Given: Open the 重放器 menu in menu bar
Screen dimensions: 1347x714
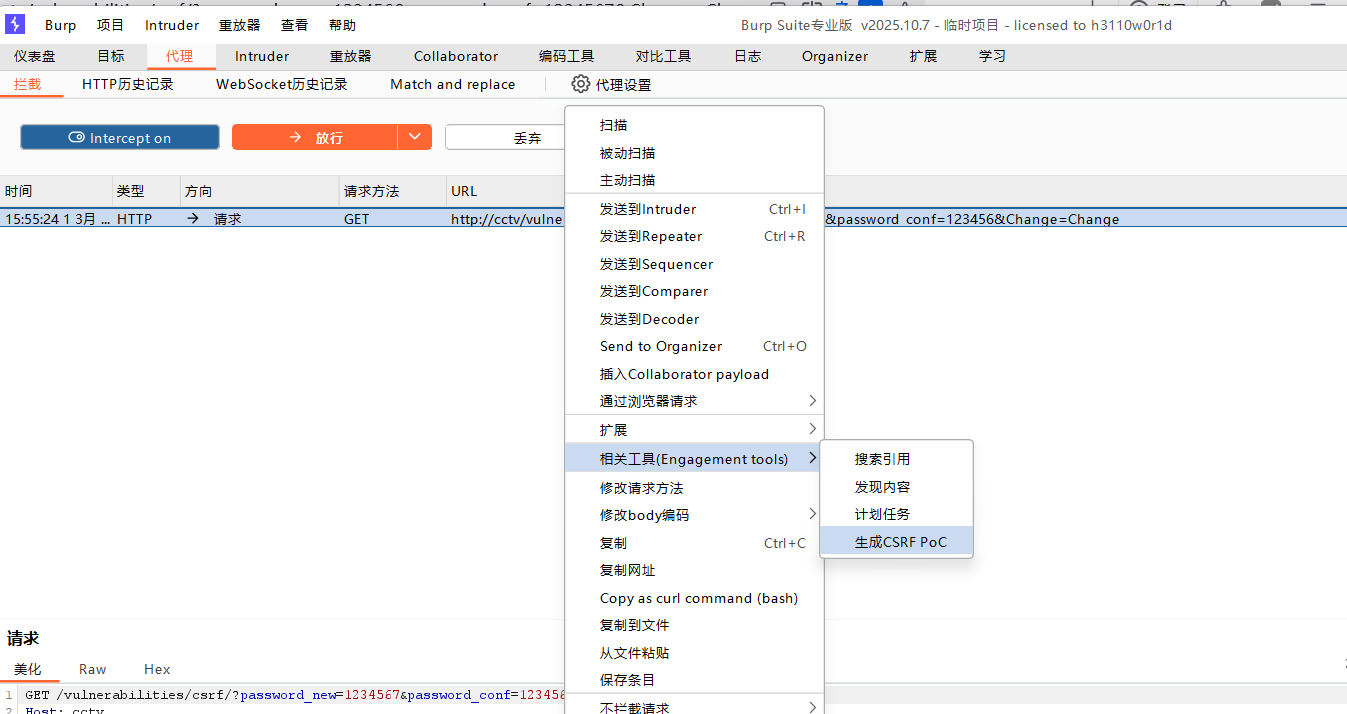Looking at the screenshot, I should (240, 25).
